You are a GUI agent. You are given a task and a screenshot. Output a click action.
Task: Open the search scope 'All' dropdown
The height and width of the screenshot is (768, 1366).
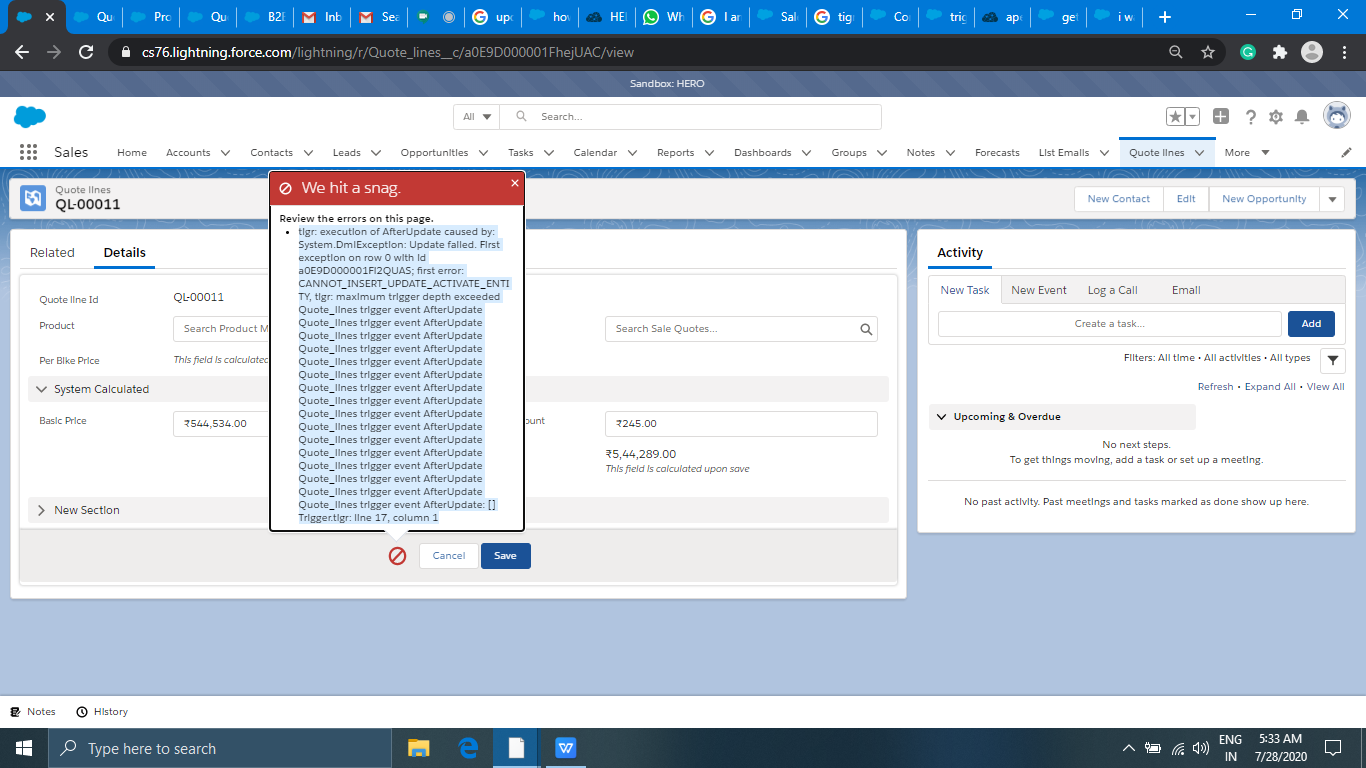pos(477,117)
